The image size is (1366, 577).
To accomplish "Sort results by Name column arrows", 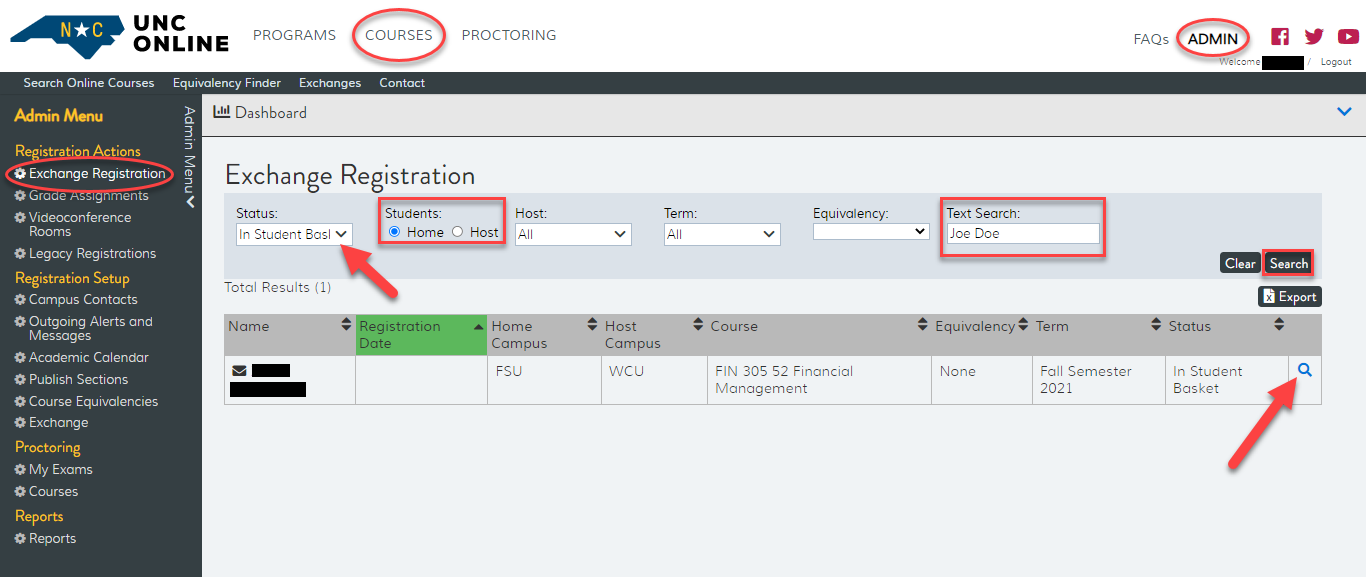I will [x=347, y=326].
